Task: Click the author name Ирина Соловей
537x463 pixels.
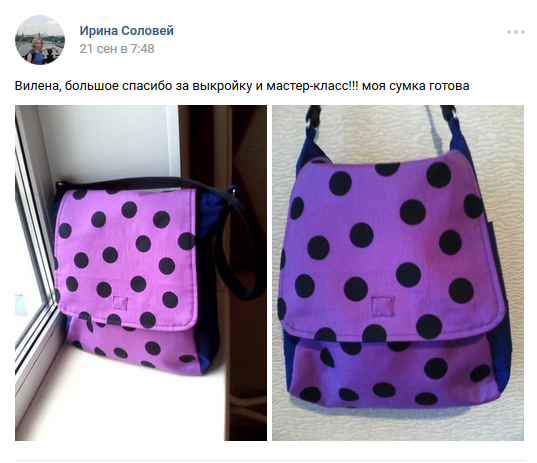Action: pyautogui.click(x=127, y=31)
